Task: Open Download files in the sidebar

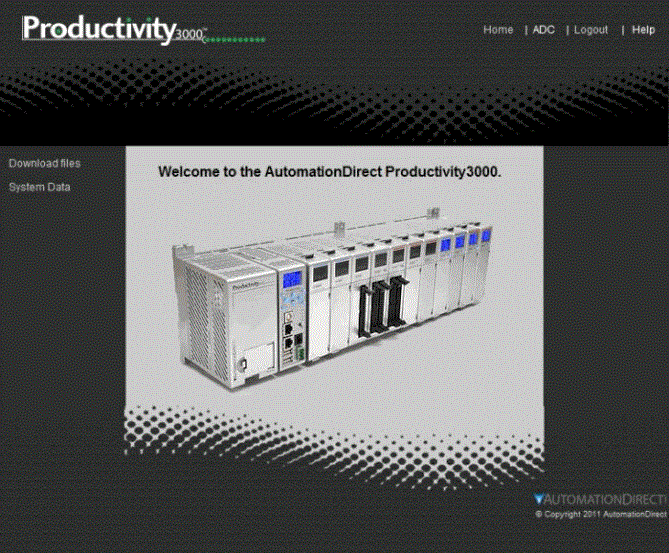Action: tap(44, 163)
